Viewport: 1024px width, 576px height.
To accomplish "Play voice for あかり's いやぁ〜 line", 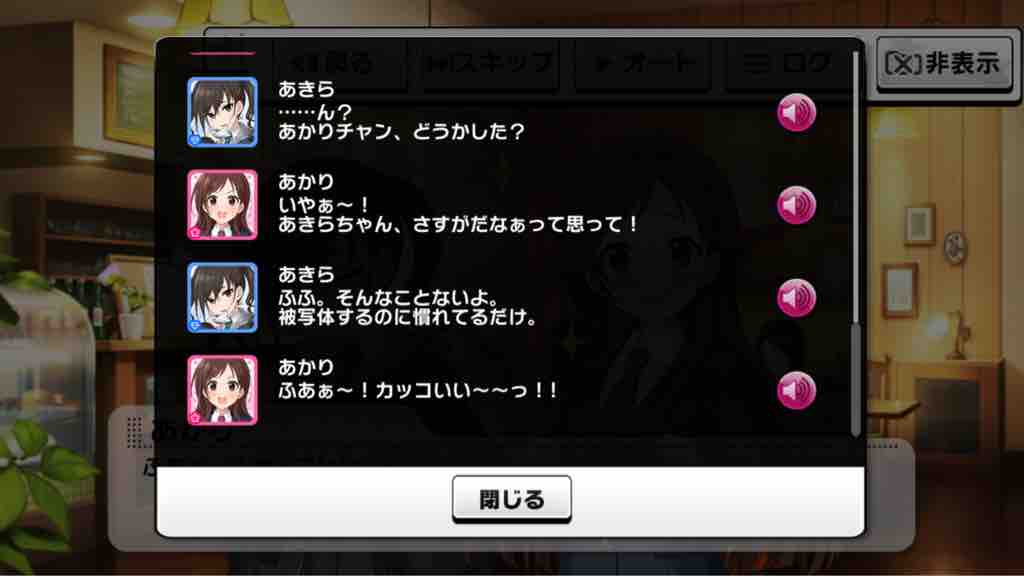I will pos(796,205).
